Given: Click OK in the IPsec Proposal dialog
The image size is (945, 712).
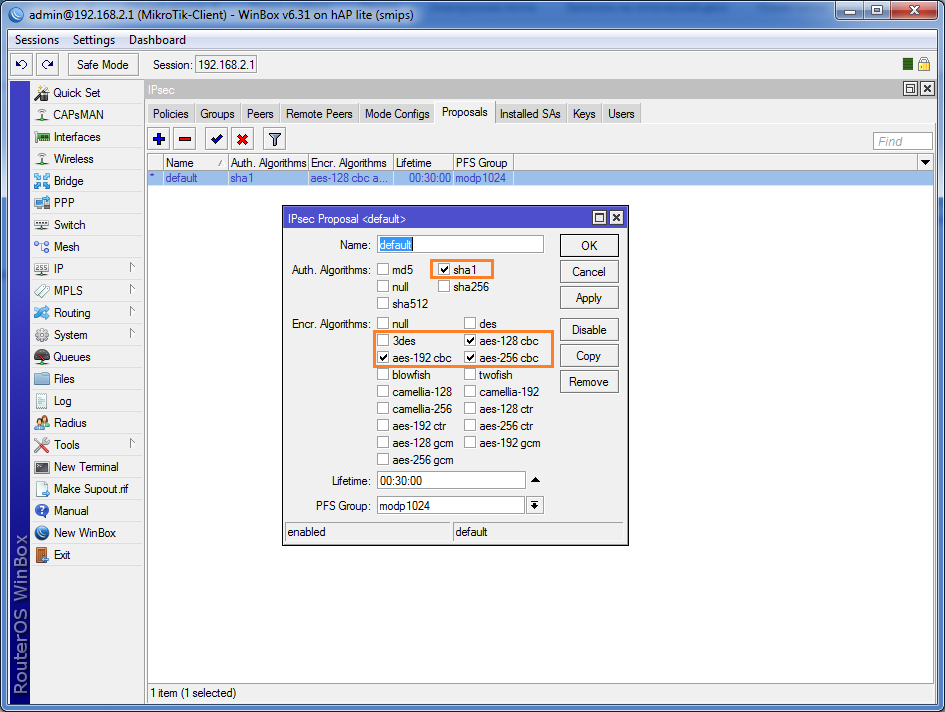Looking at the screenshot, I should (x=589, y=245).
